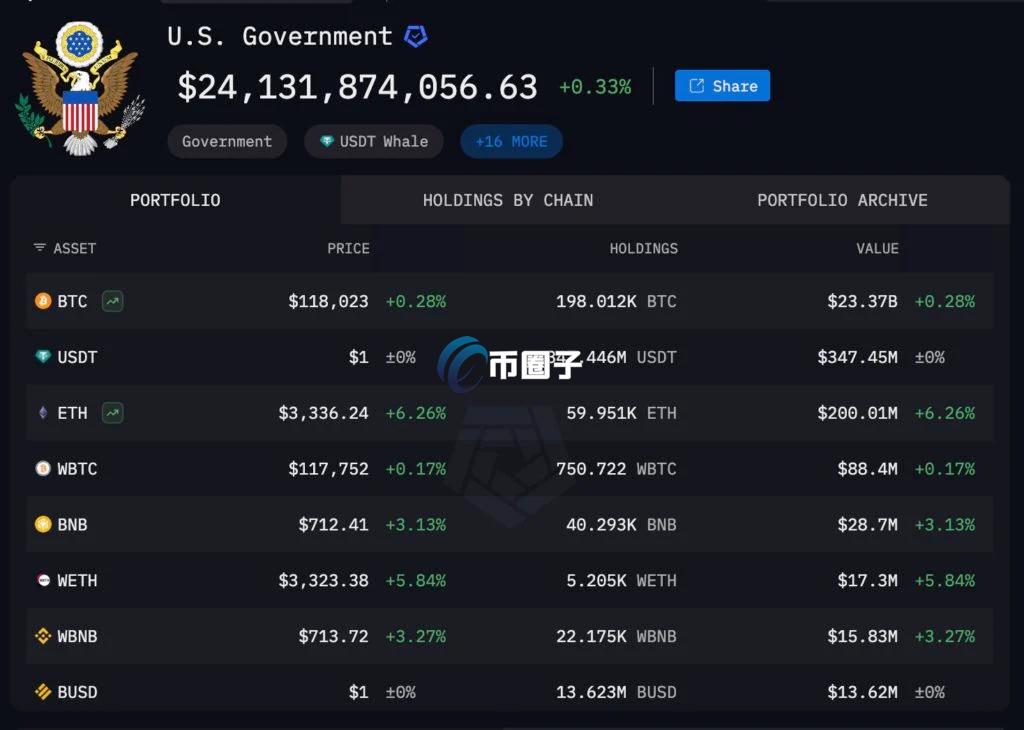Switch to the Holdings By Chain tab
Viewport: 1024px width, 730px height.
pos(507,200)
